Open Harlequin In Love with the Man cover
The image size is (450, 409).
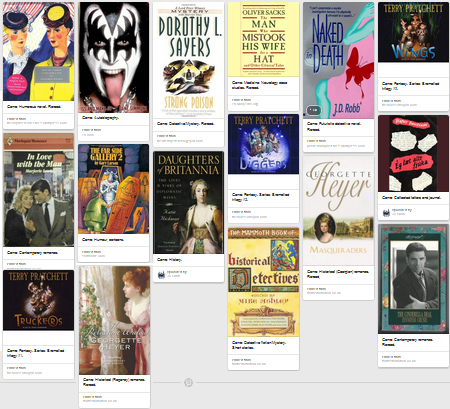click(39, 190)
